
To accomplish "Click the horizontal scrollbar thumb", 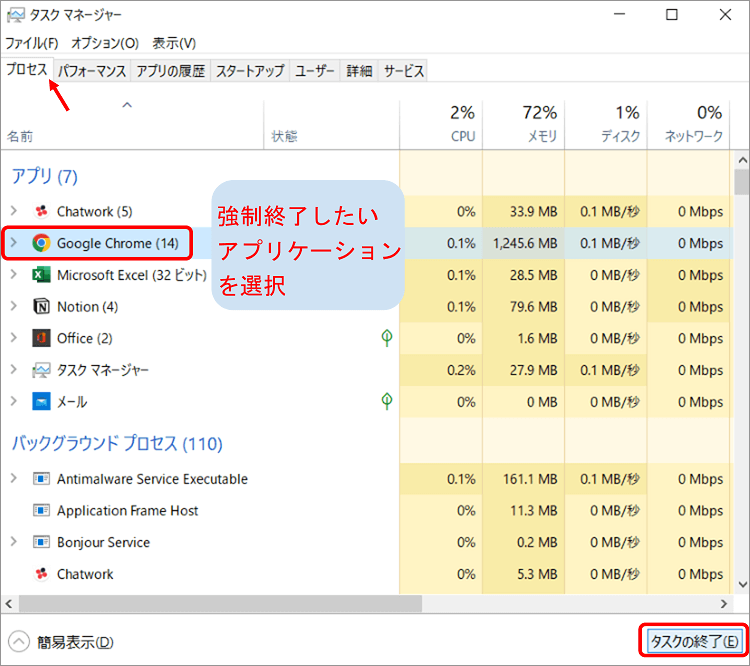I will tap(221, 604).
